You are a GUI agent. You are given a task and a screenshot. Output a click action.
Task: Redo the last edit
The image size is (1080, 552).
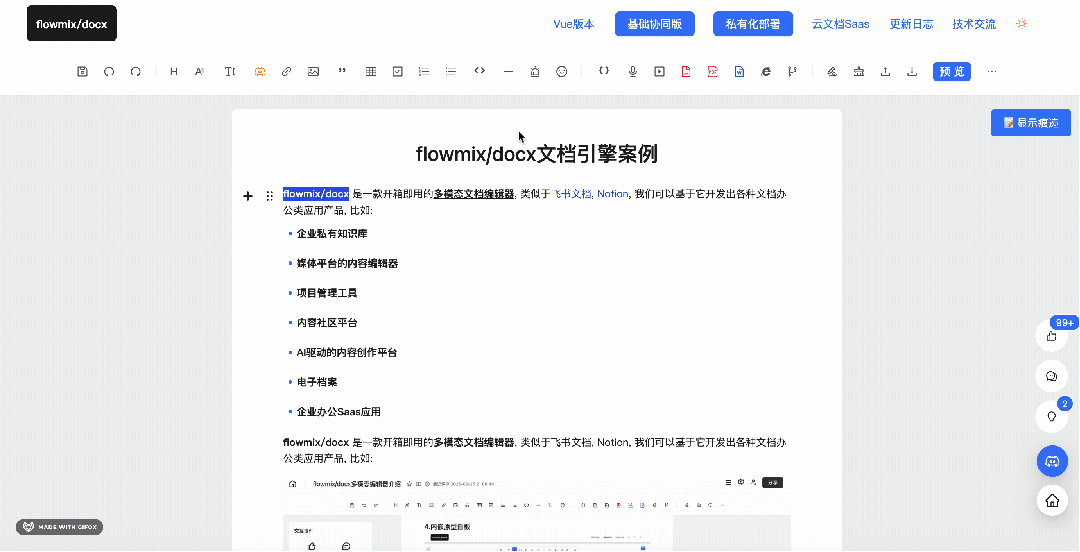point(136,71)
